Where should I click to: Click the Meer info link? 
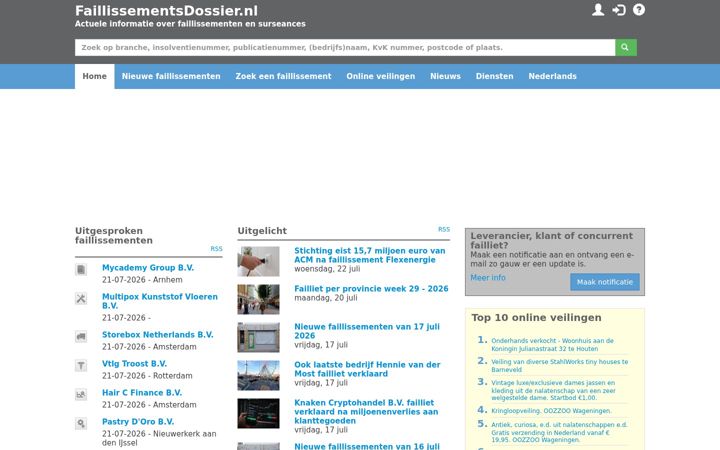(488, 278)
